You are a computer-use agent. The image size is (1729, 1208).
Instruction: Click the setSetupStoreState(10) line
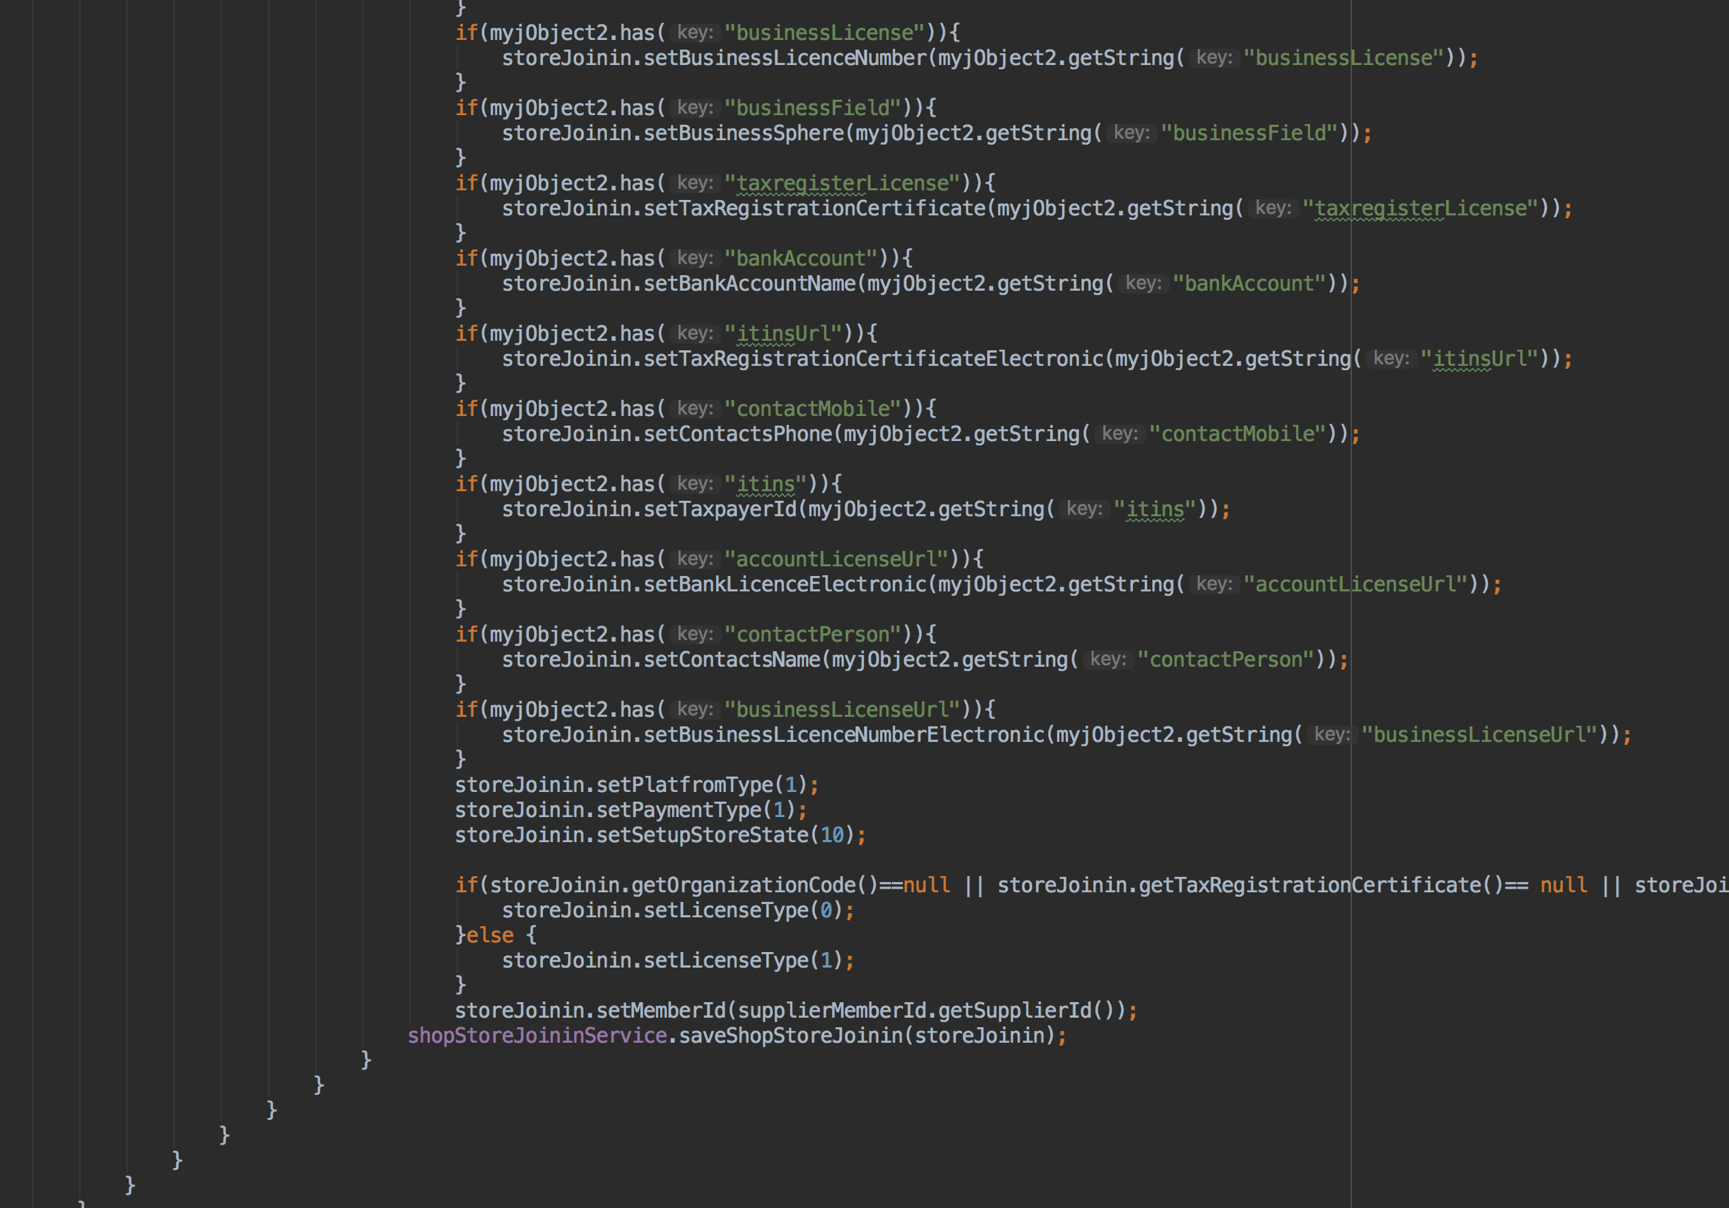click(x=660, y=835)
